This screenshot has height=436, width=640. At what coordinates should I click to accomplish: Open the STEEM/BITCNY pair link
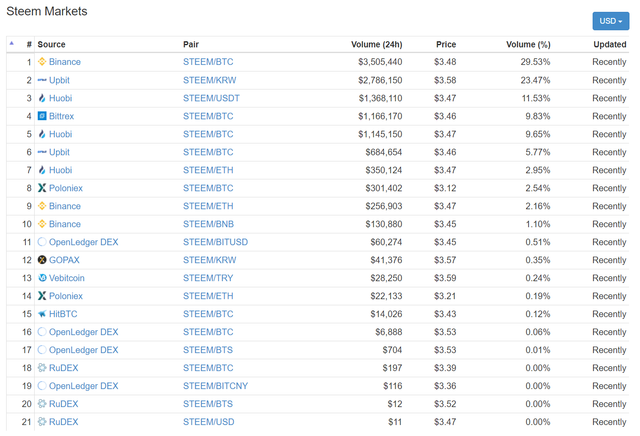coord(215,385)
